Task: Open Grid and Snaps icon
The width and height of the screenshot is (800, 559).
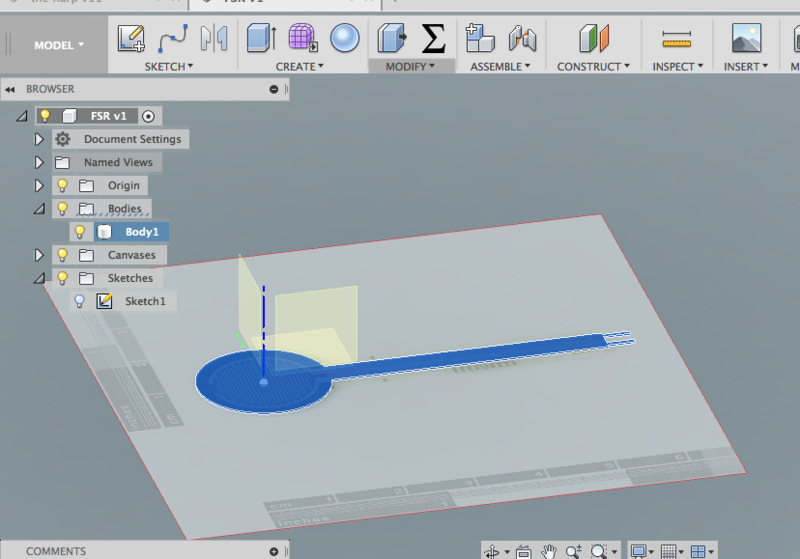Action: (x=668, y=551)
